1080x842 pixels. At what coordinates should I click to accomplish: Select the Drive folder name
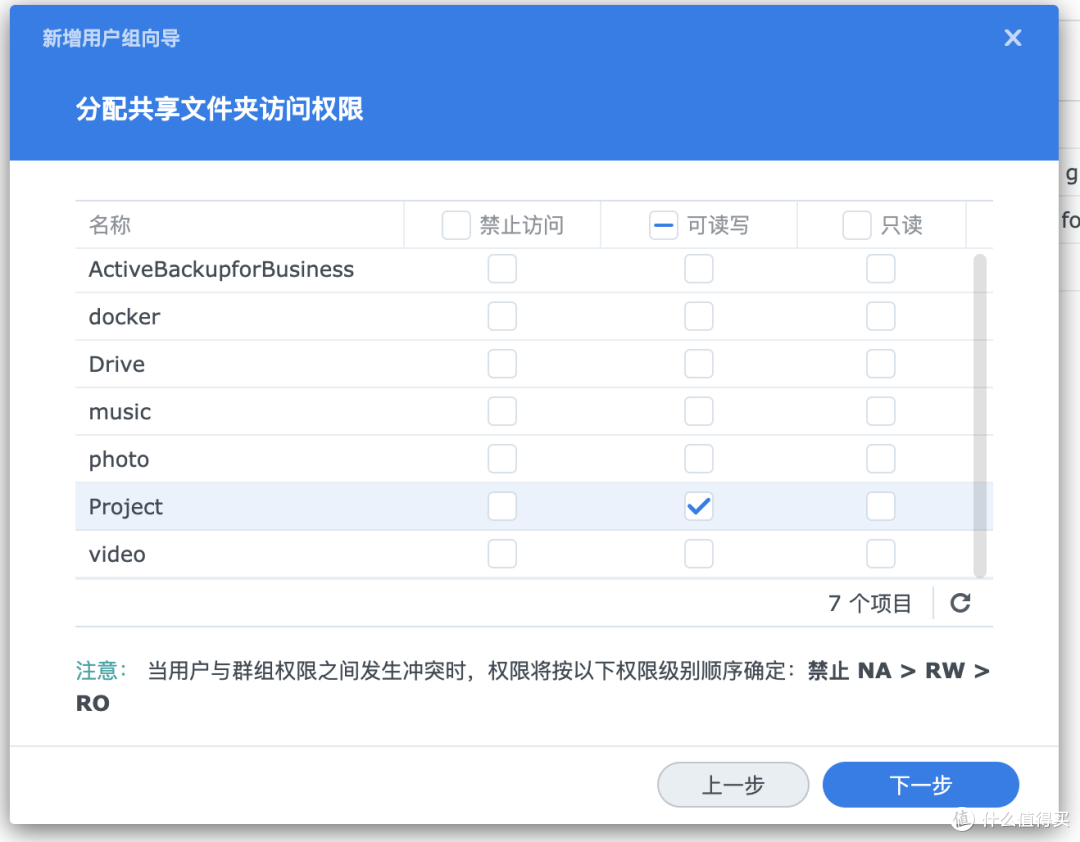pyautogui.click(x=116, y=364)
